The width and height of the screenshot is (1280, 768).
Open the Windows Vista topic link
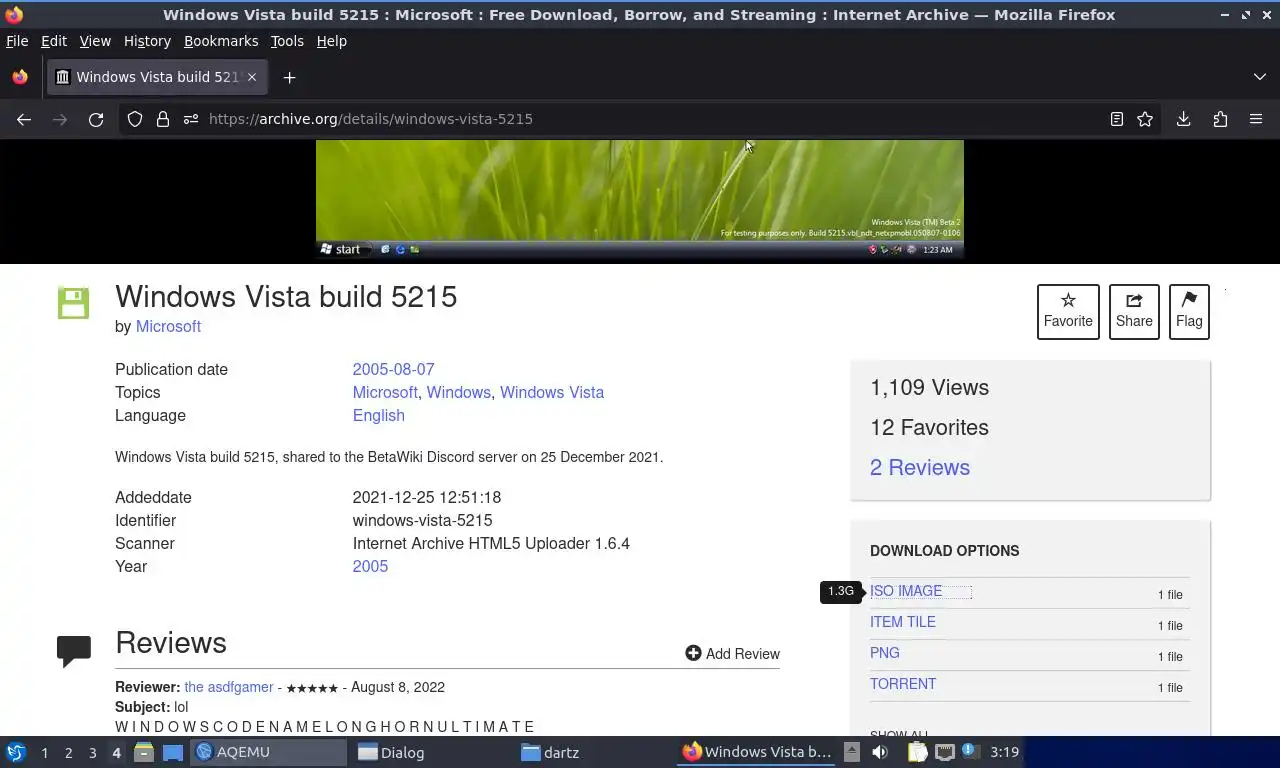pyautogui.click(x=552, y=393)
